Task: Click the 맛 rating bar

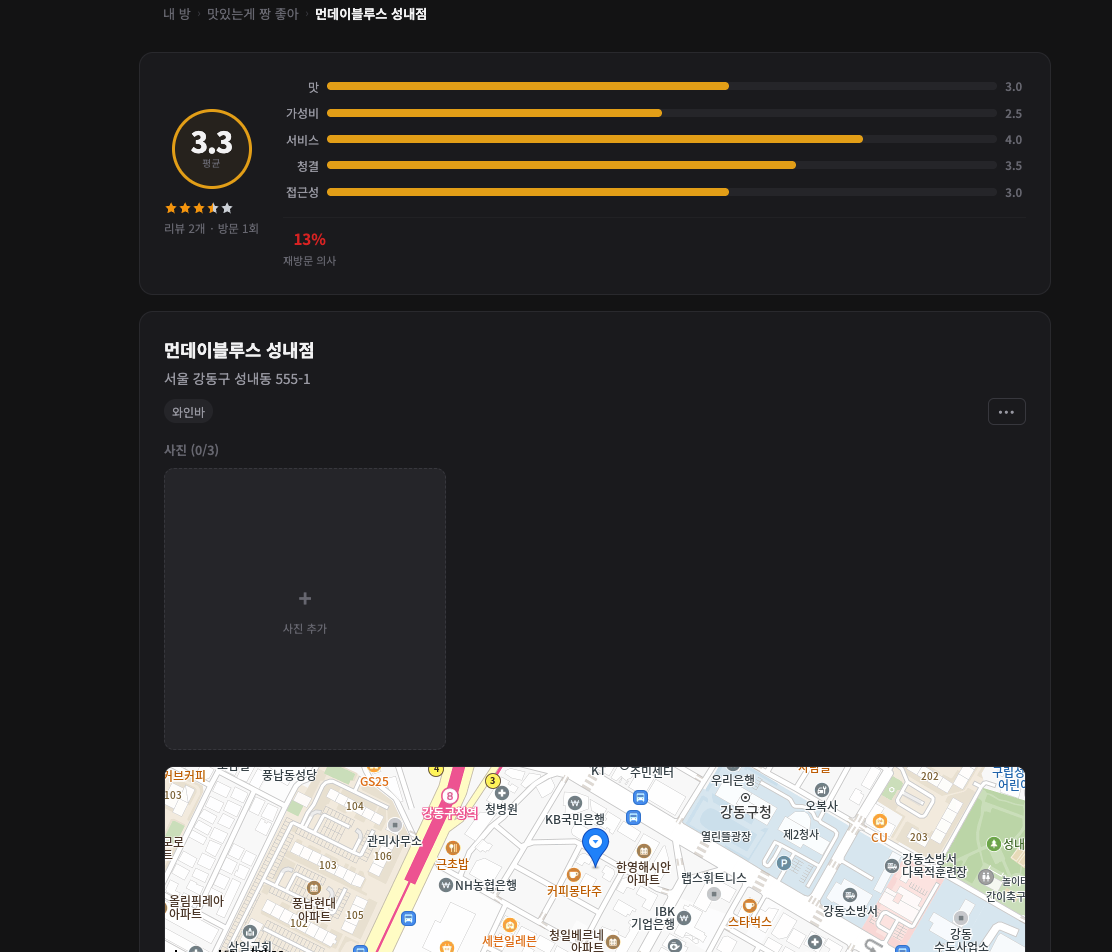Action: tap(662, 87)
